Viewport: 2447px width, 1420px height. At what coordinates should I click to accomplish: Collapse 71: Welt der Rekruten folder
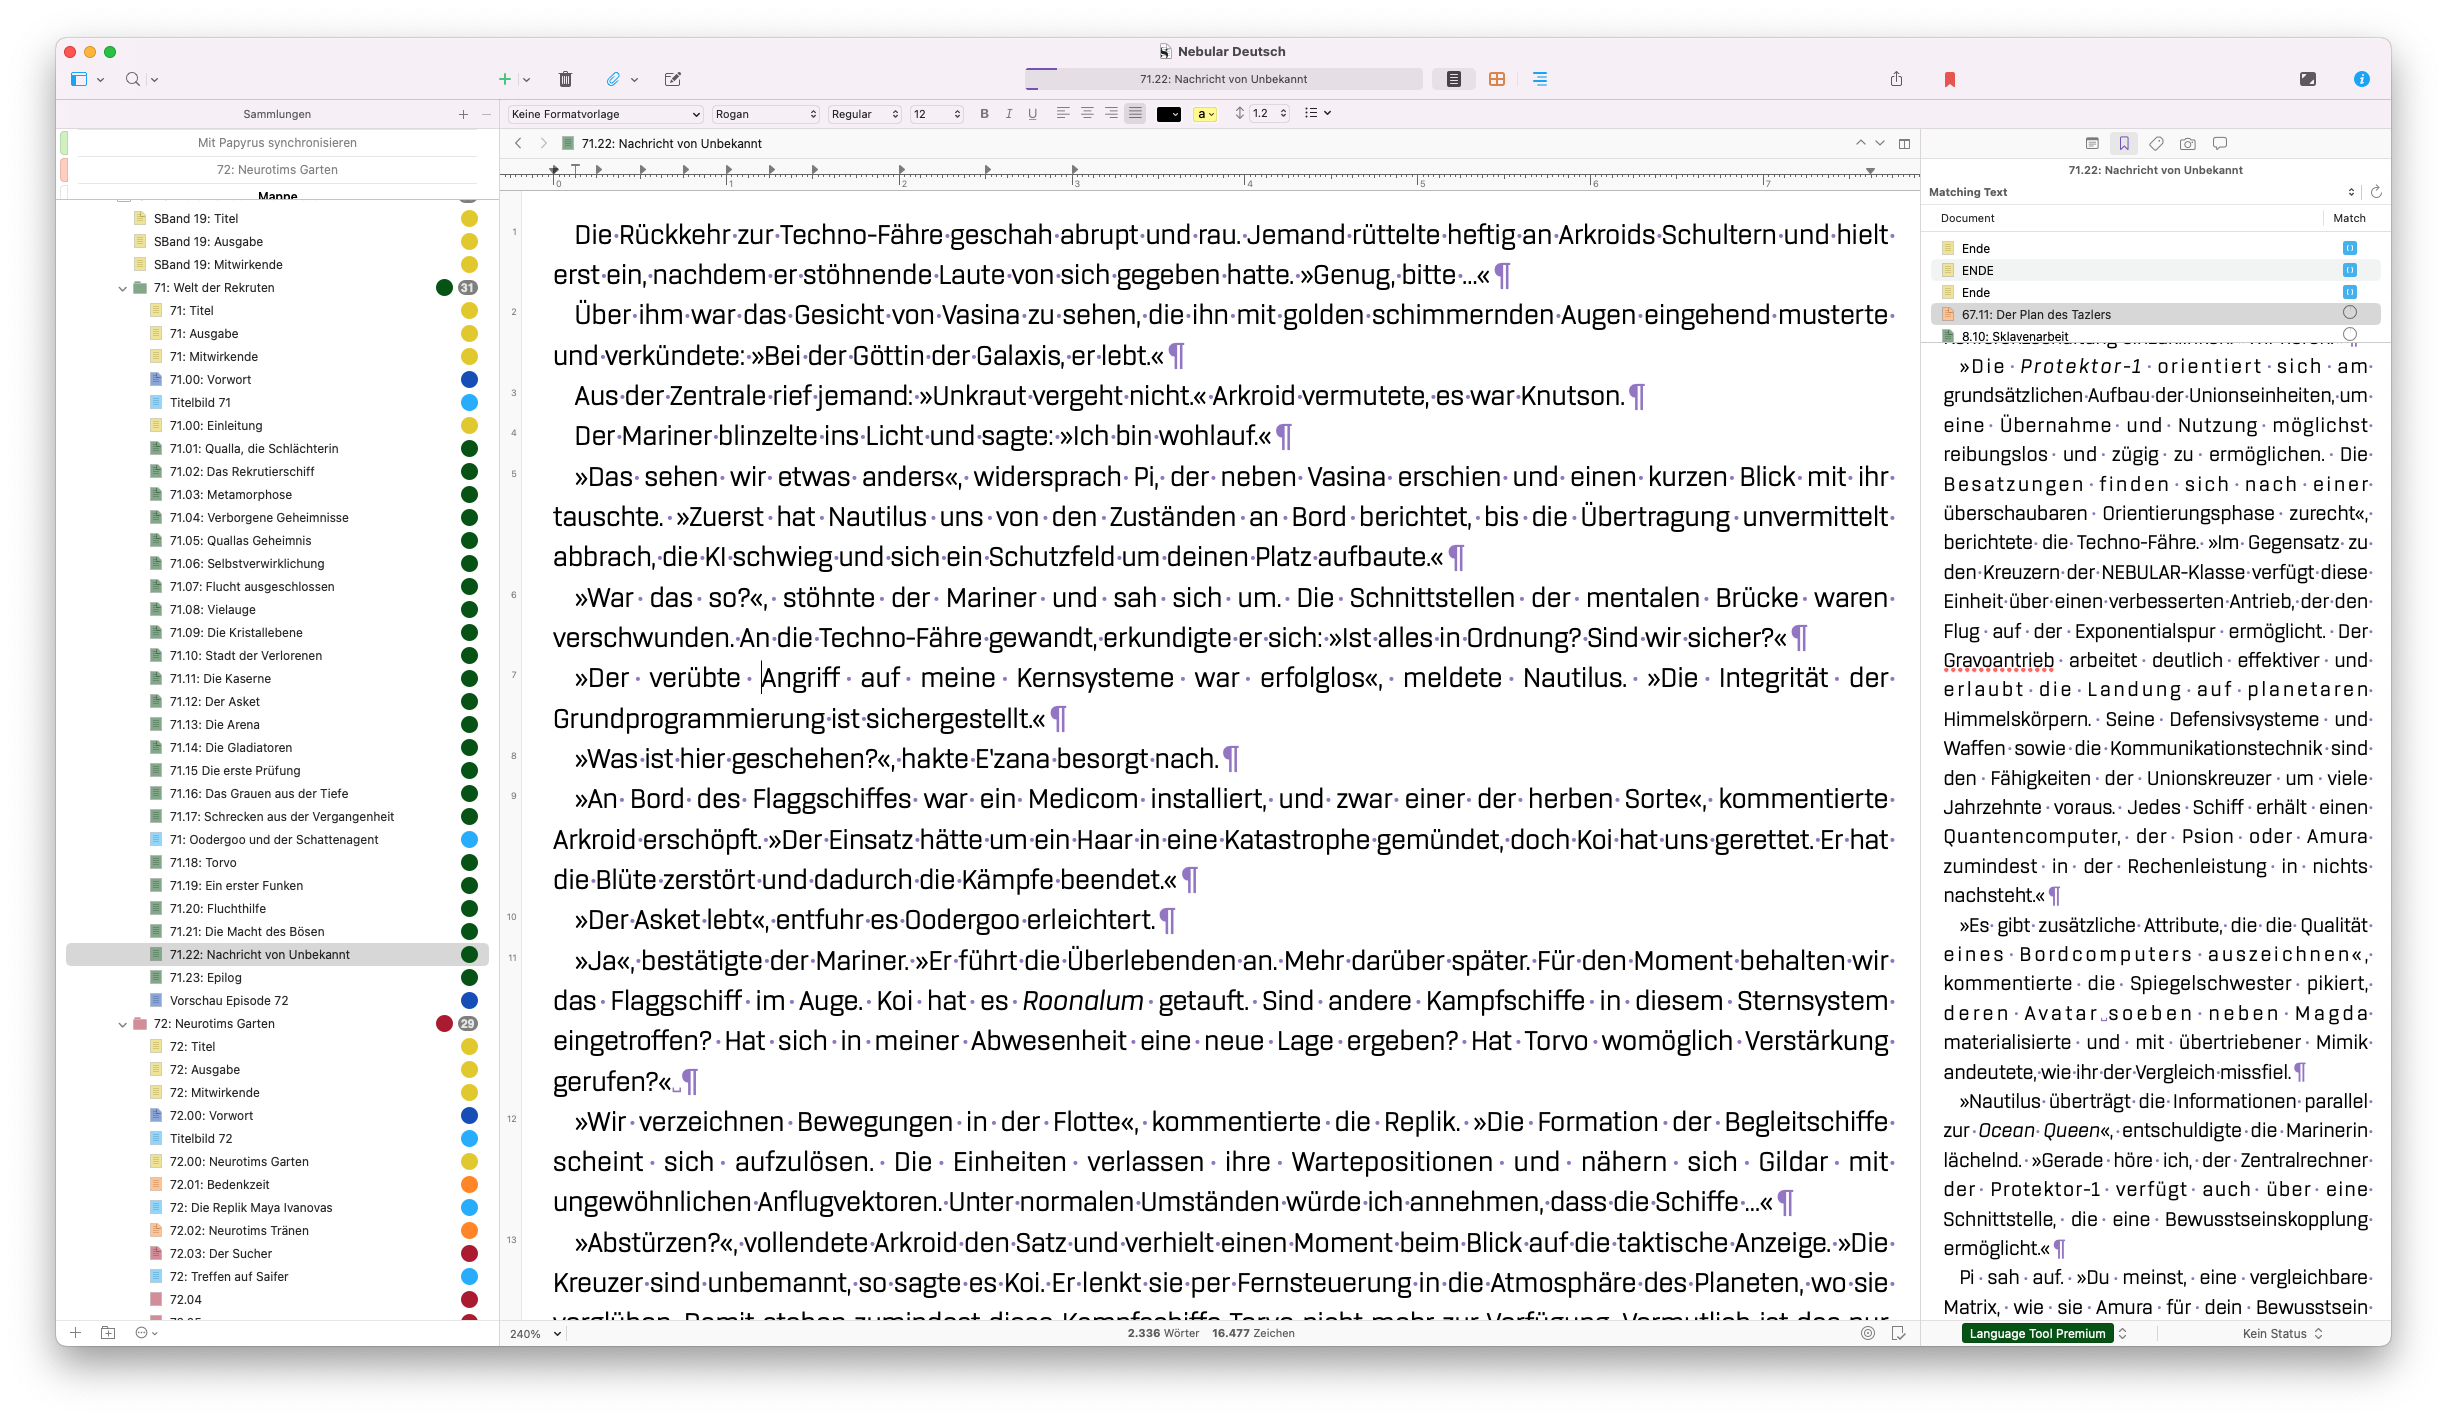[123, 288]
